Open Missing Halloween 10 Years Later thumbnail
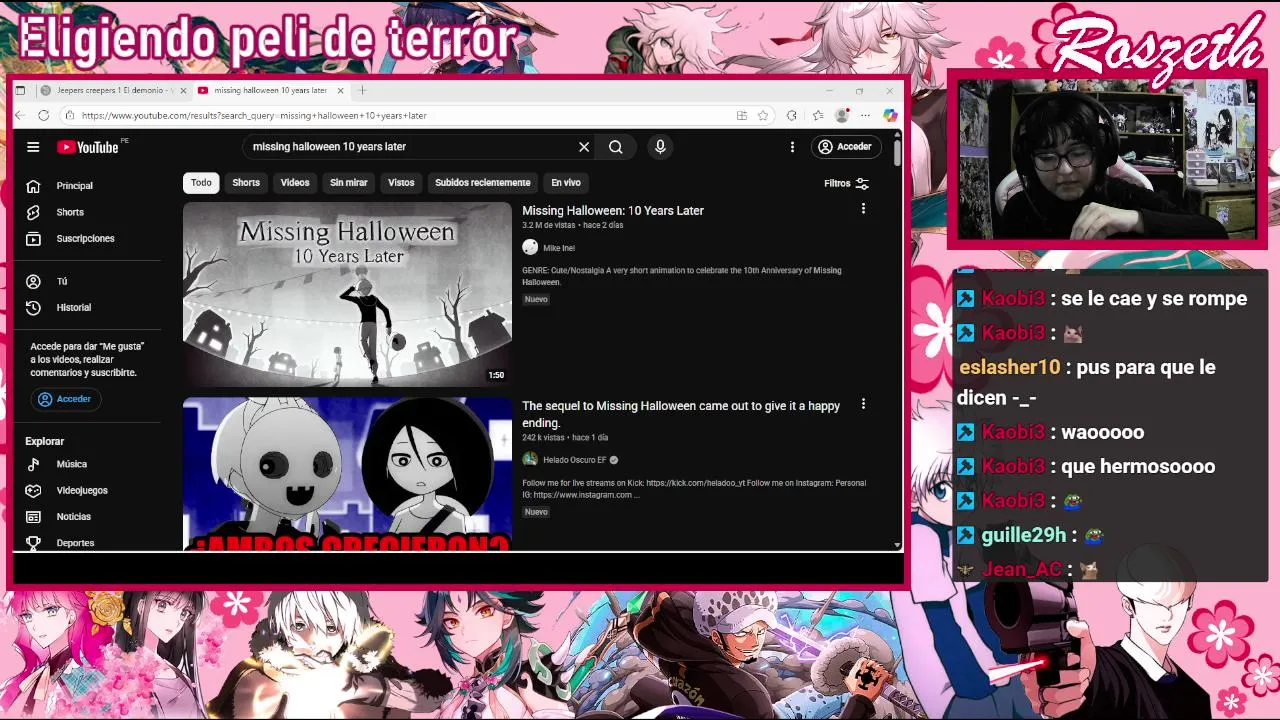The width and height of the screenshot is (1280, 720). point(347,294)
